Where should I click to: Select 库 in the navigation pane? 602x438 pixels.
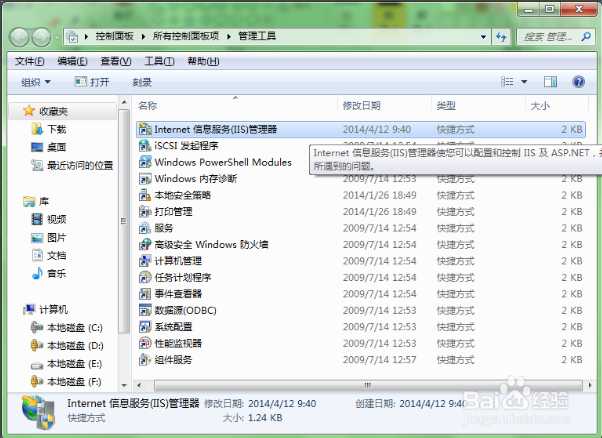click(x=44, y=201)
